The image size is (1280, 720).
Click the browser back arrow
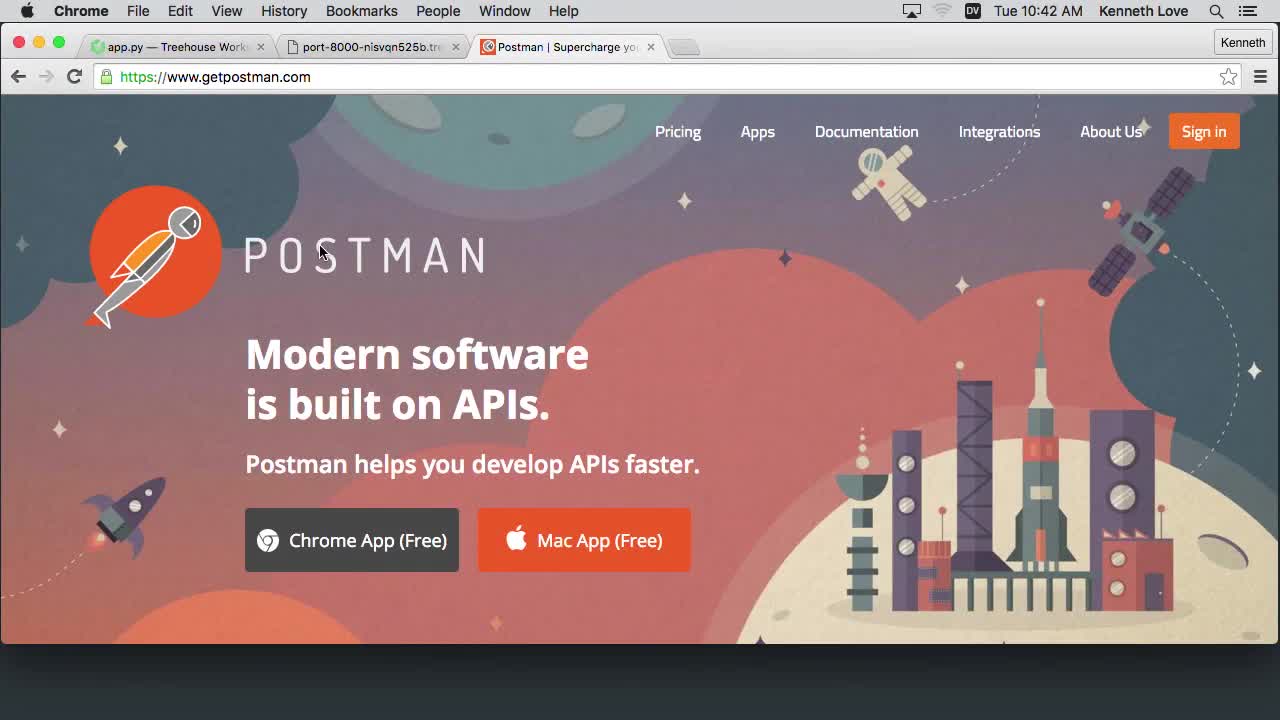[18, 77]
